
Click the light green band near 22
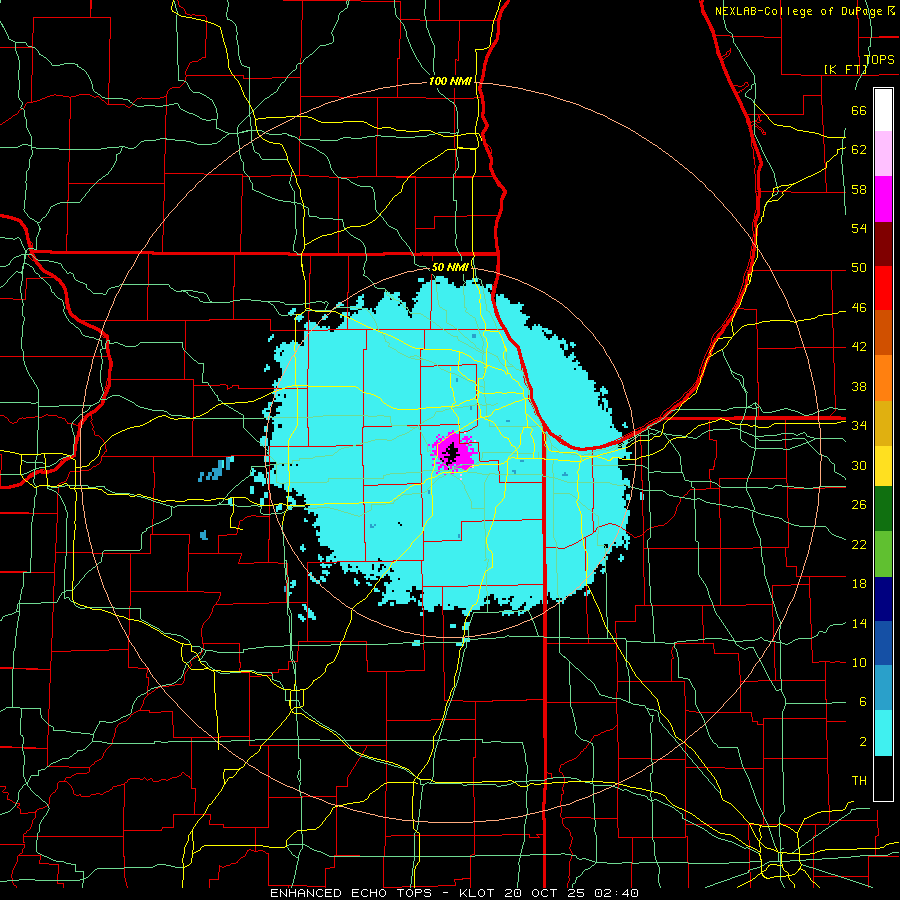tap(883, 553)
